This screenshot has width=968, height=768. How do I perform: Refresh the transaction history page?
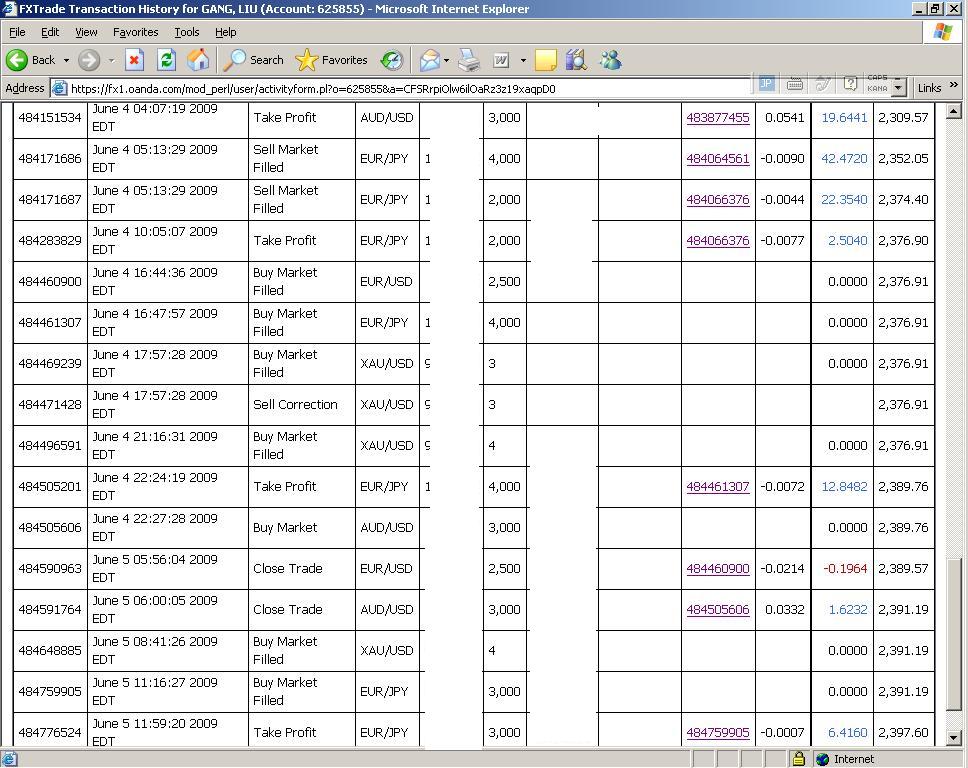click(166, 60)
